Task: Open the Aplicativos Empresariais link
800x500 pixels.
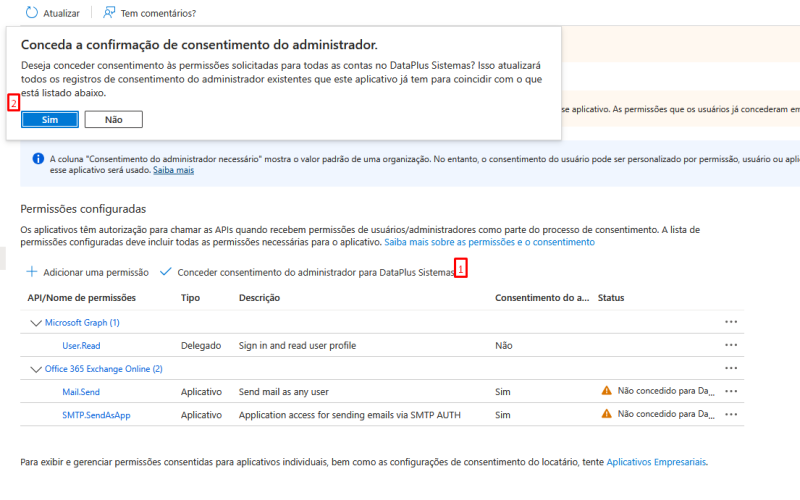Action: pos(656,462)
